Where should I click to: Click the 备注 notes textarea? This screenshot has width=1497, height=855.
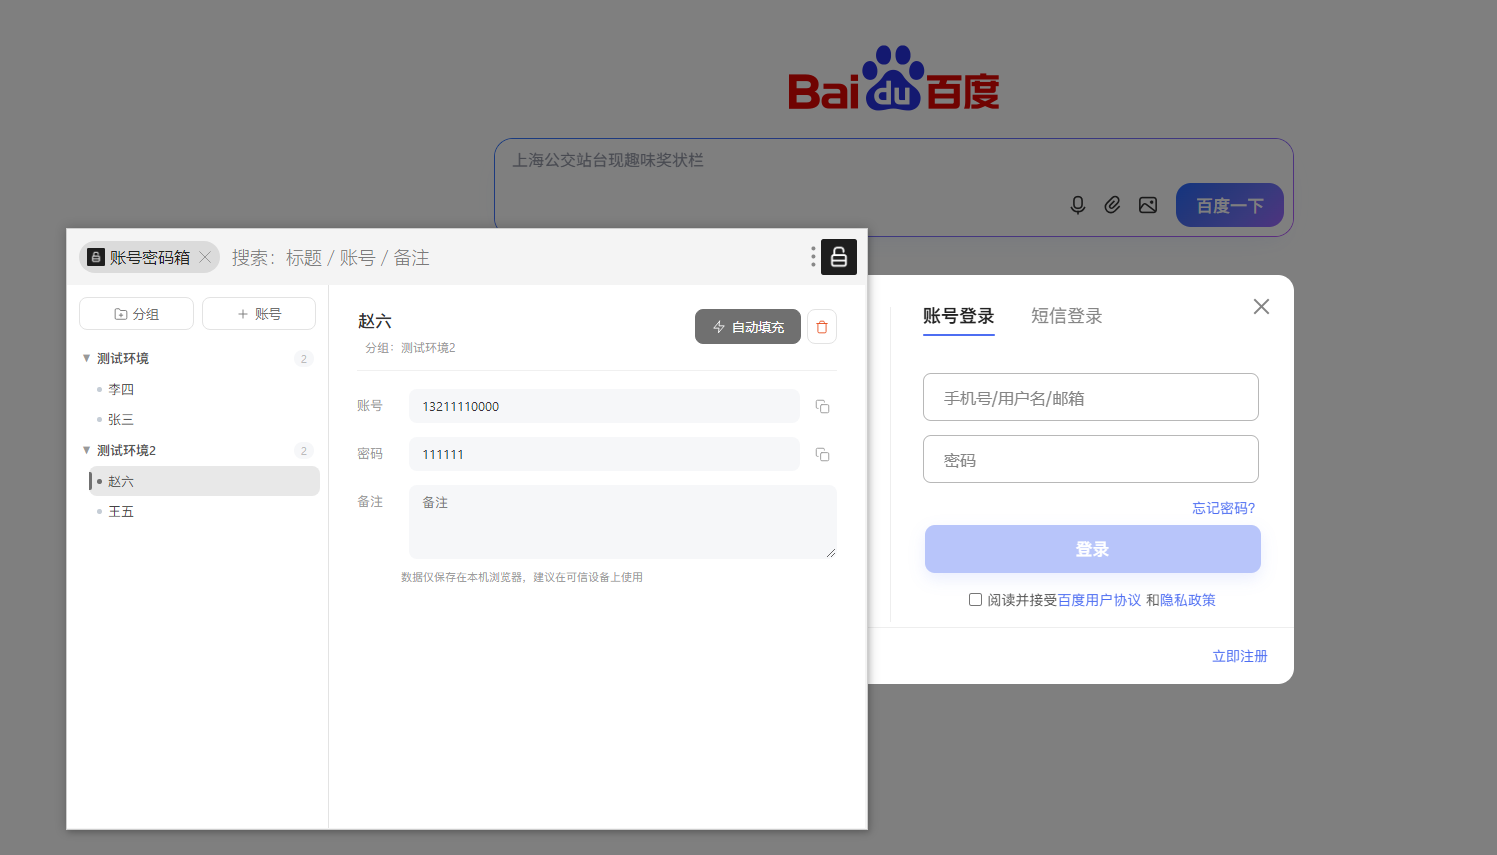click(x=623, y=522)
